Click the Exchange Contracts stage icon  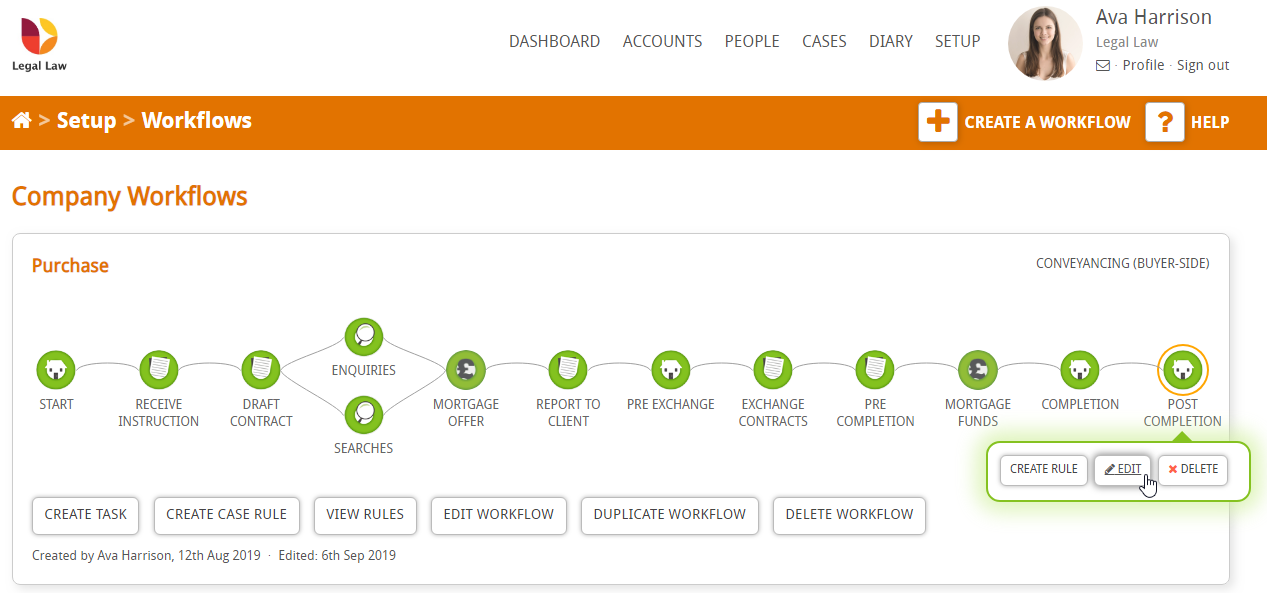772,369
